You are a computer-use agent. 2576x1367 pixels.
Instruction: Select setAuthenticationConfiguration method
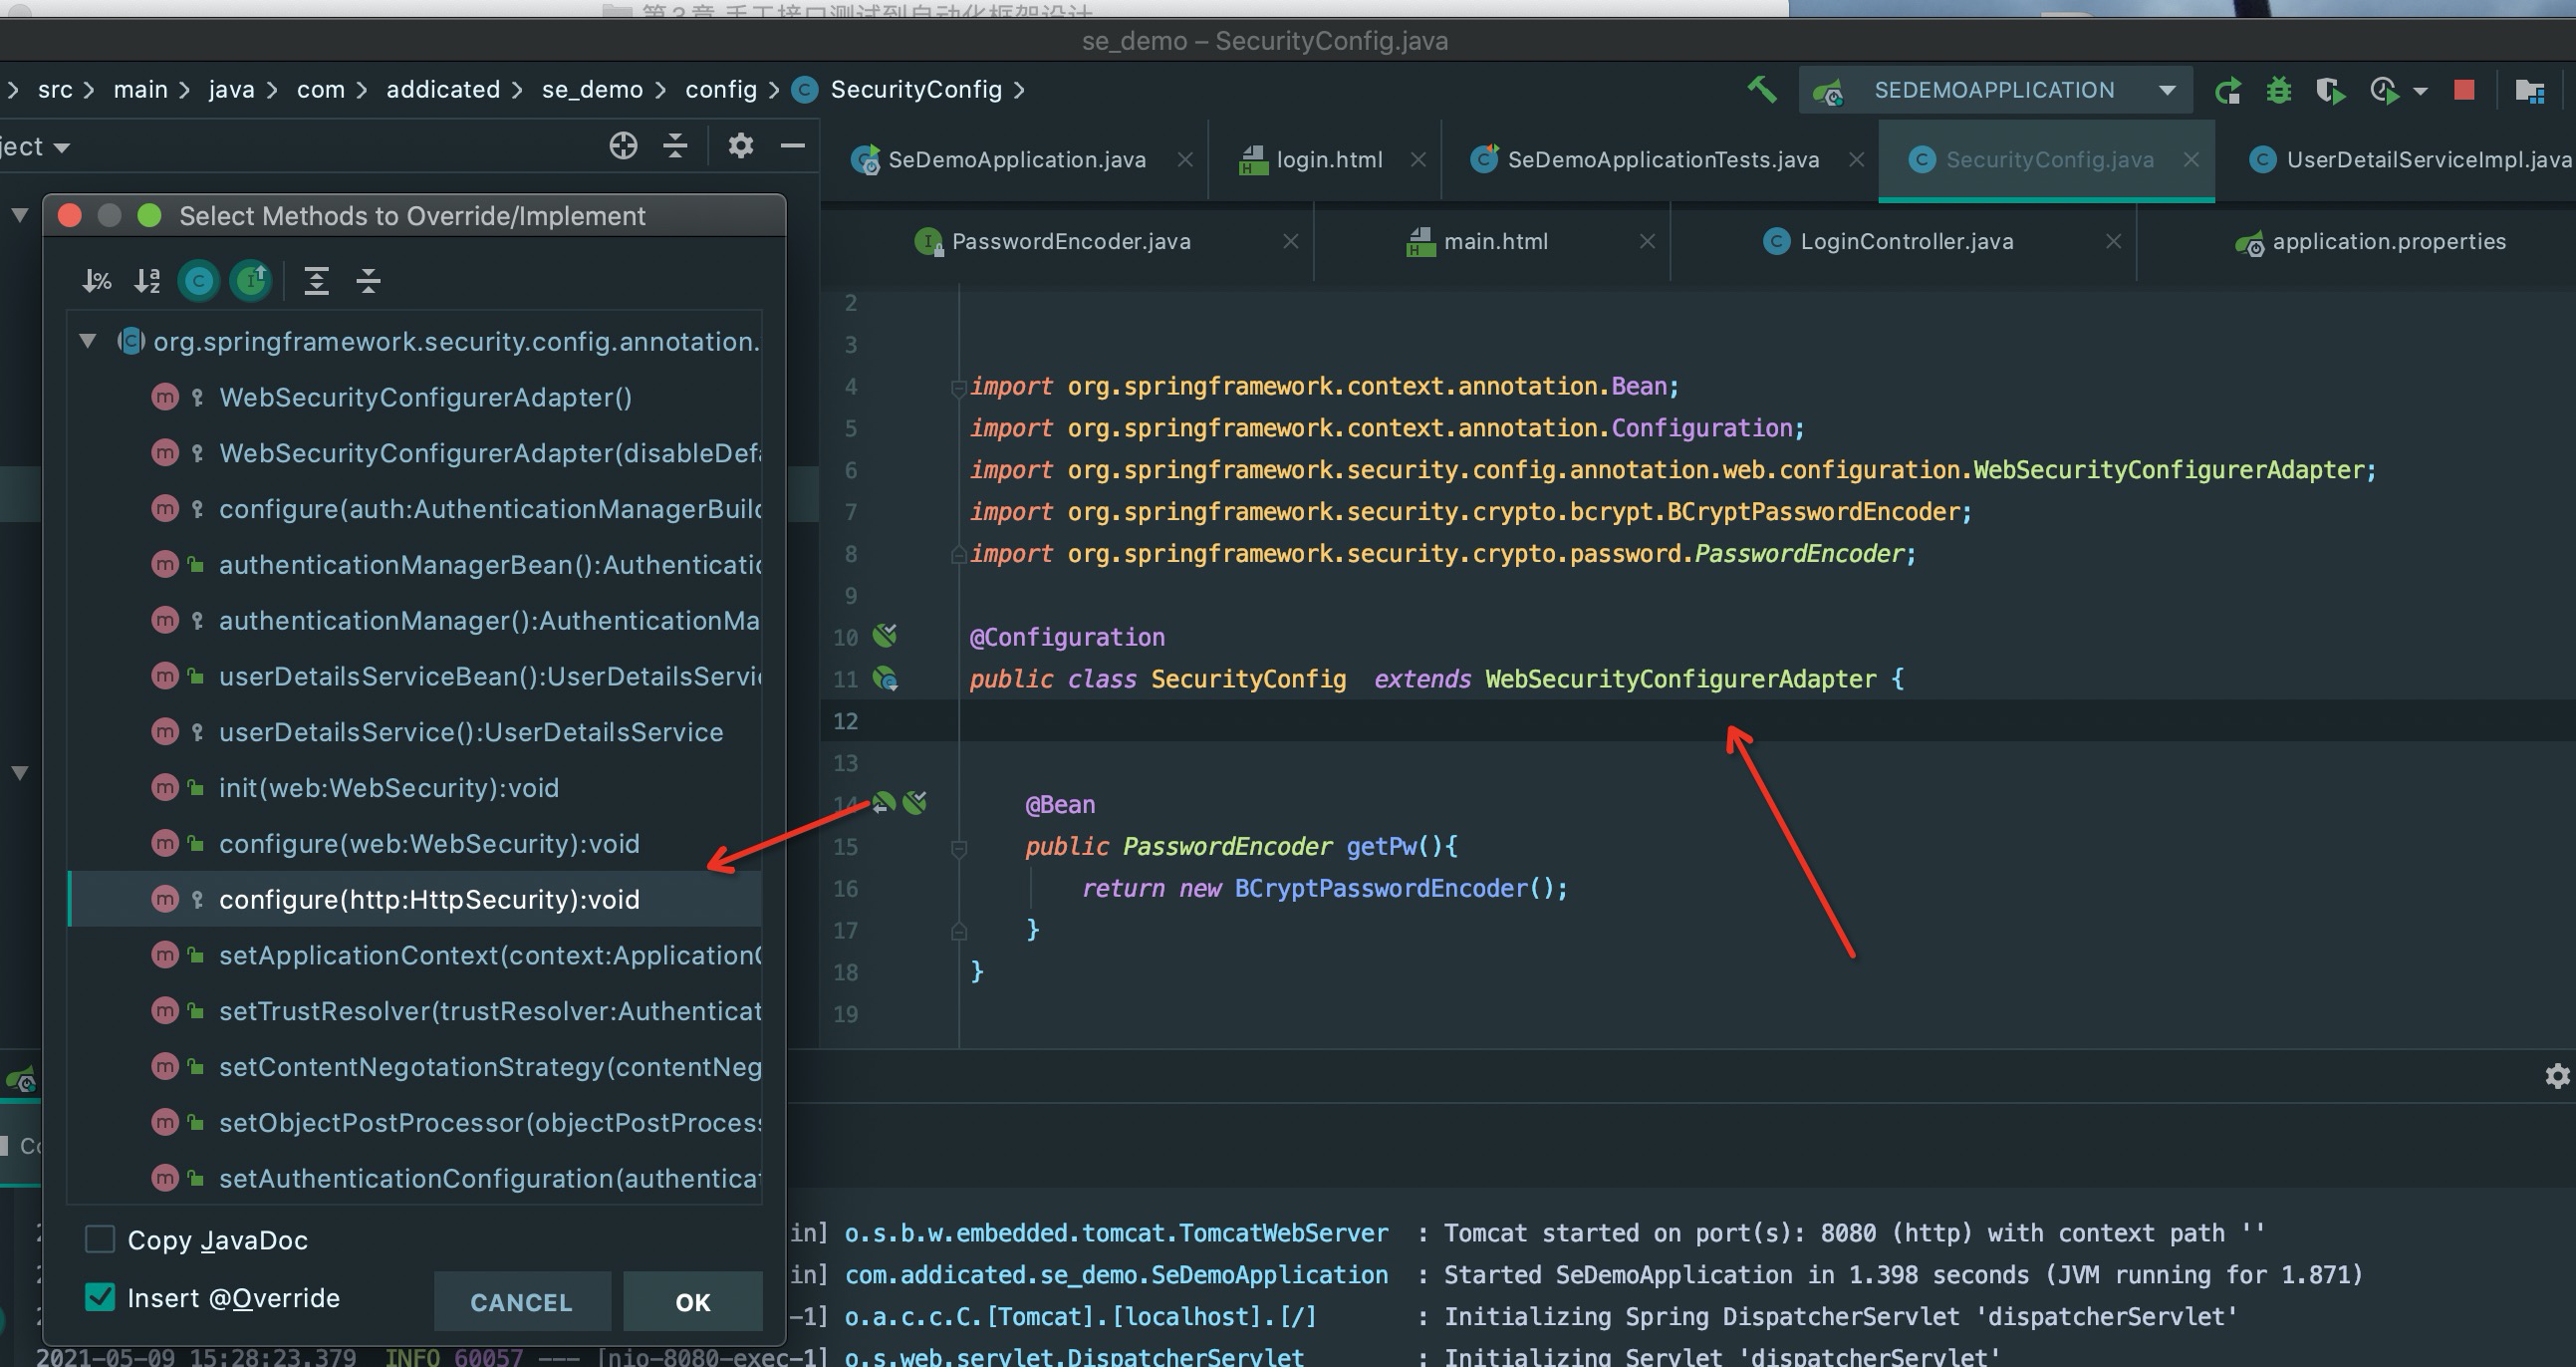coord(415,1179)
